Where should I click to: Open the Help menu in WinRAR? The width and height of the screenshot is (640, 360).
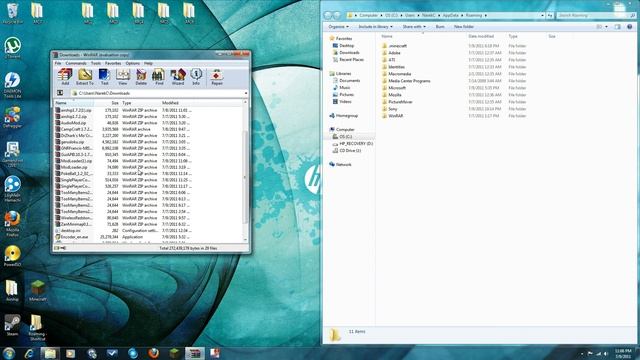(148, 64)
